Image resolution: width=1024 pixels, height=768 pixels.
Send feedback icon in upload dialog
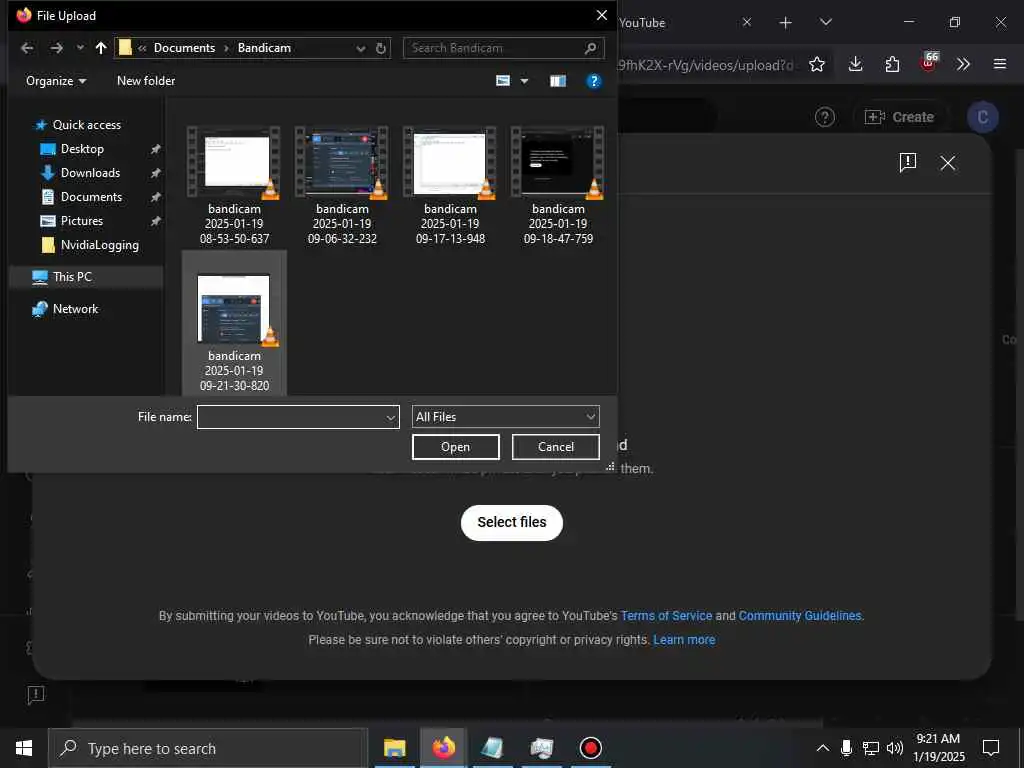[908, 163]
